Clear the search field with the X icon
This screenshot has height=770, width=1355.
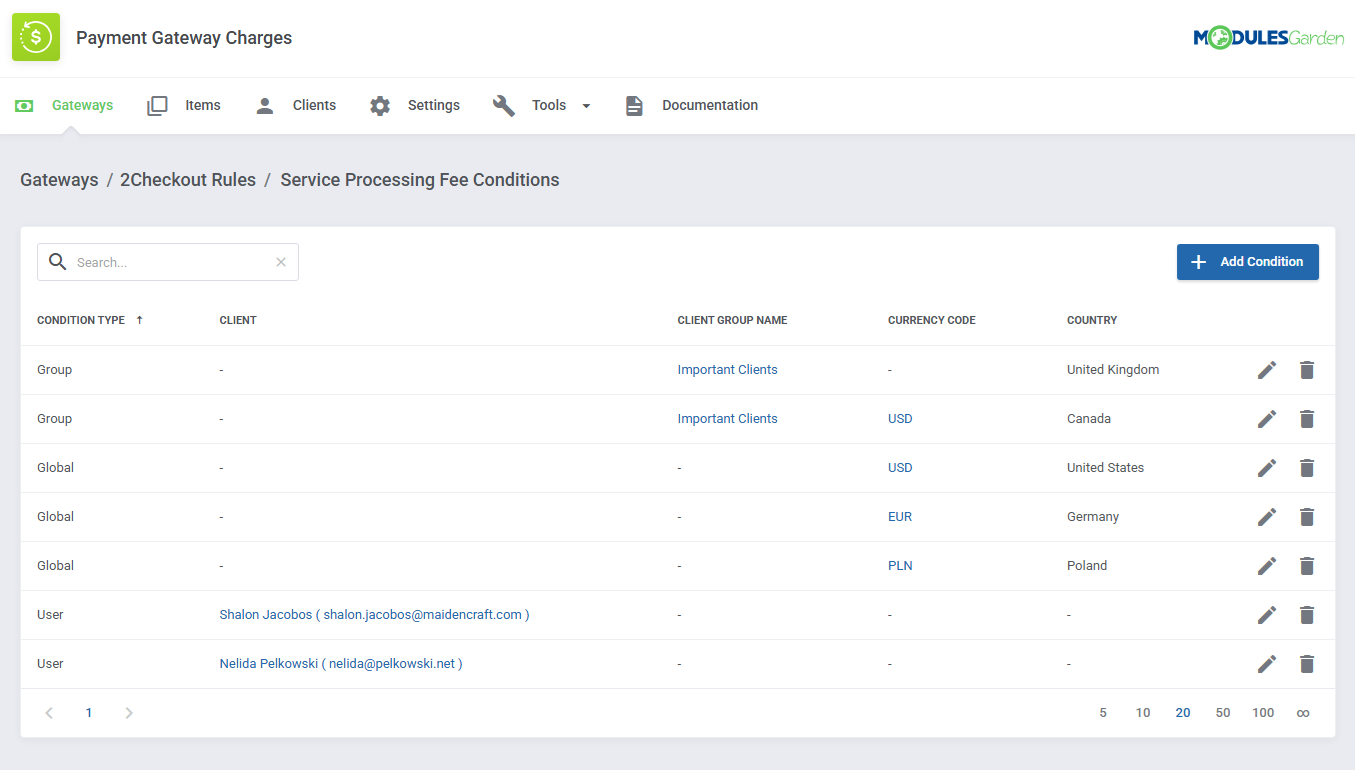click(x=280, y=261)
